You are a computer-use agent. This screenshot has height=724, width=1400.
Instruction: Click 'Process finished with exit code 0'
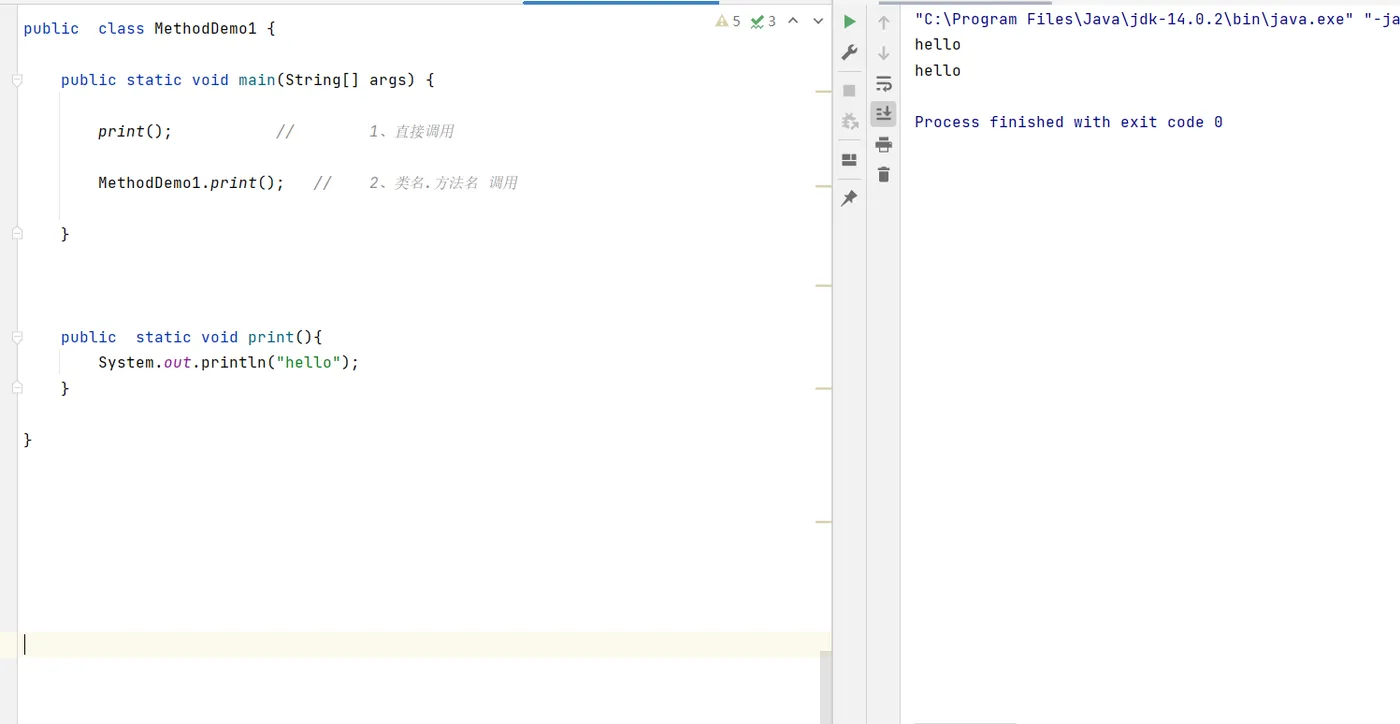(x=1068, y=122)
